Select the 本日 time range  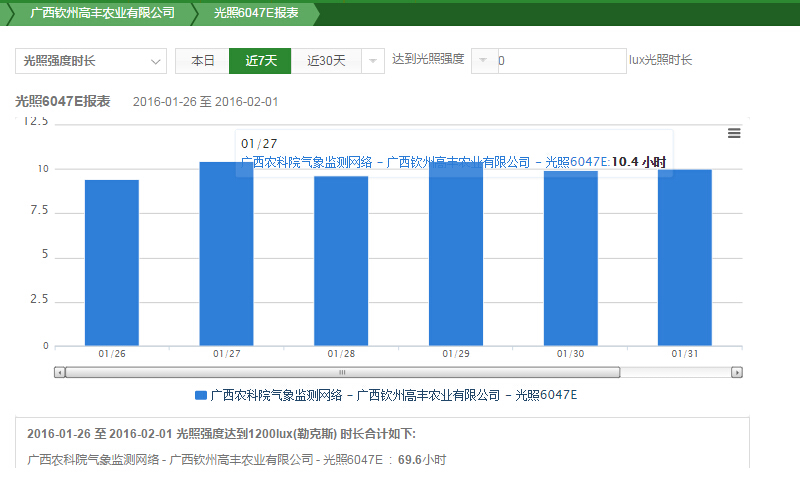click(x=203, y=61)
